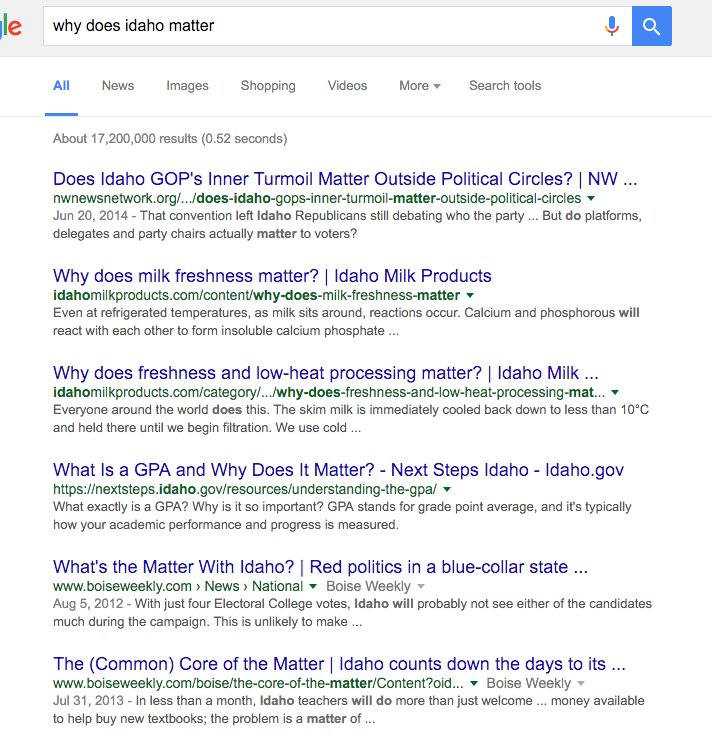Open 'Does Idaho GOP's Inner Turmoil Matter' result
The height and width of the screenshot is (746, 712).
coord(345,179)
